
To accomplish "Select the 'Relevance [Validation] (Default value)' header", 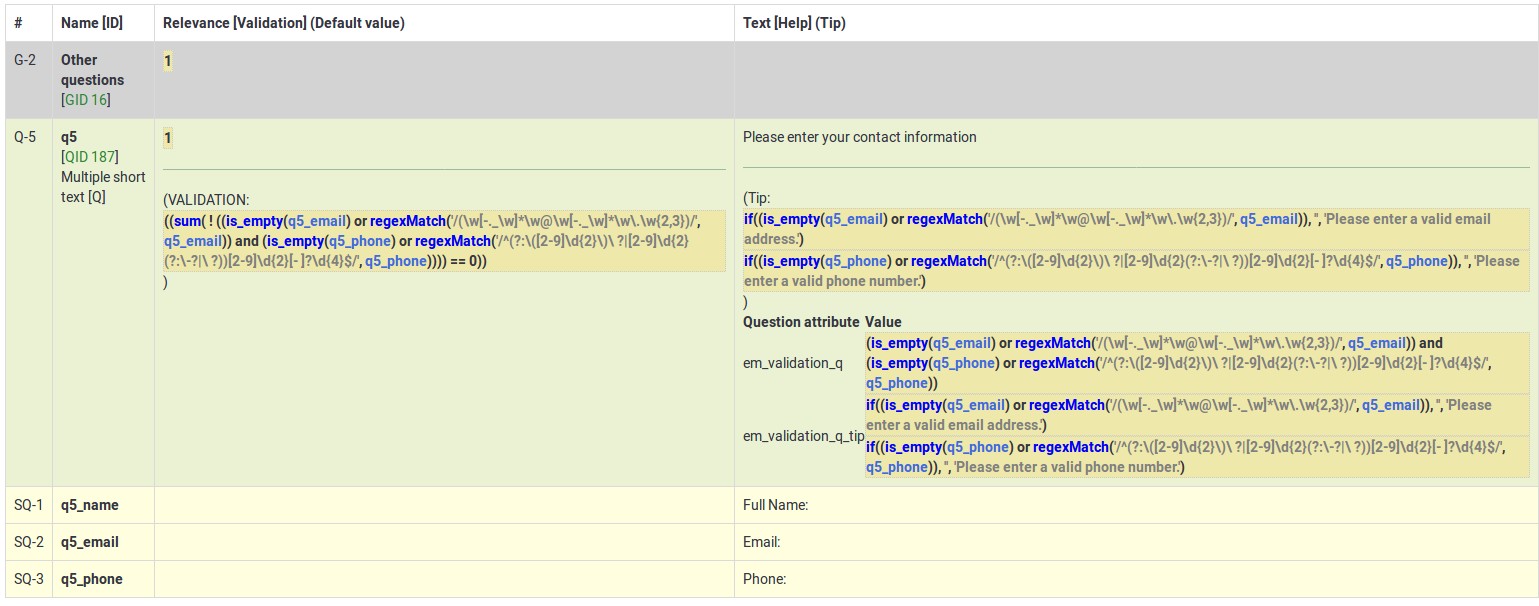I will pos(284,23).
